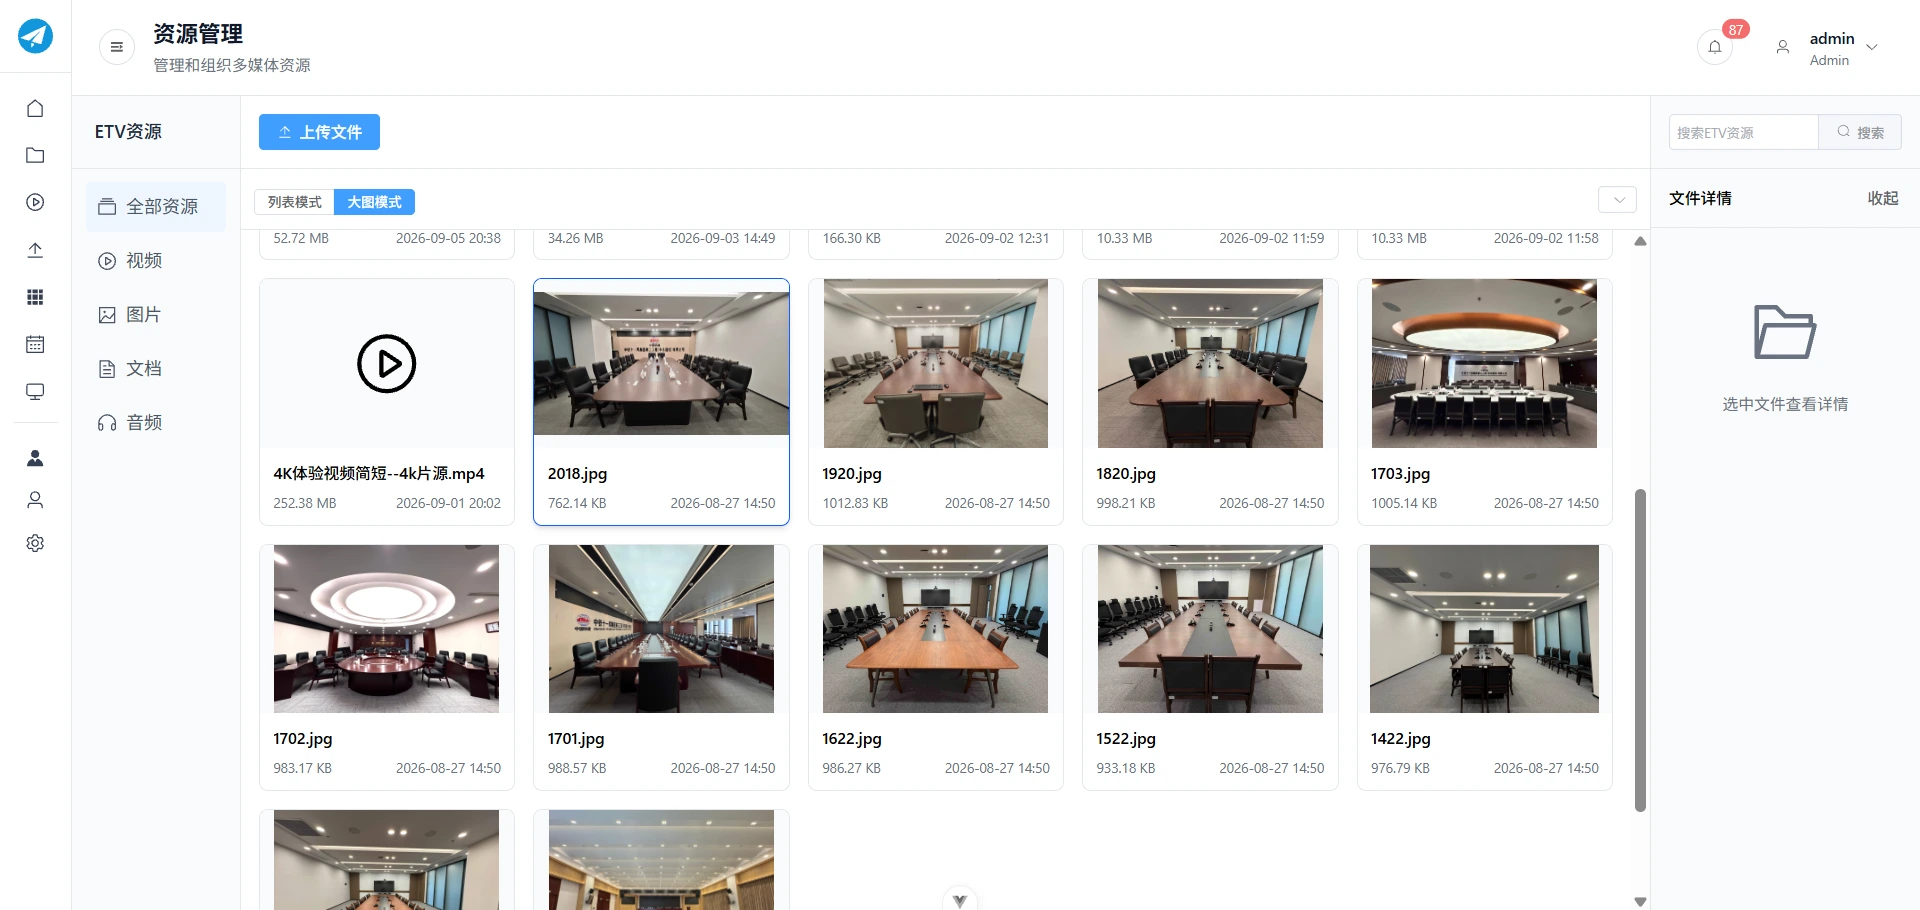Open the home icon in sidebar
The height and width of the screenshot is (910, 1920).
pyautogui.click(x=35, y=108)
